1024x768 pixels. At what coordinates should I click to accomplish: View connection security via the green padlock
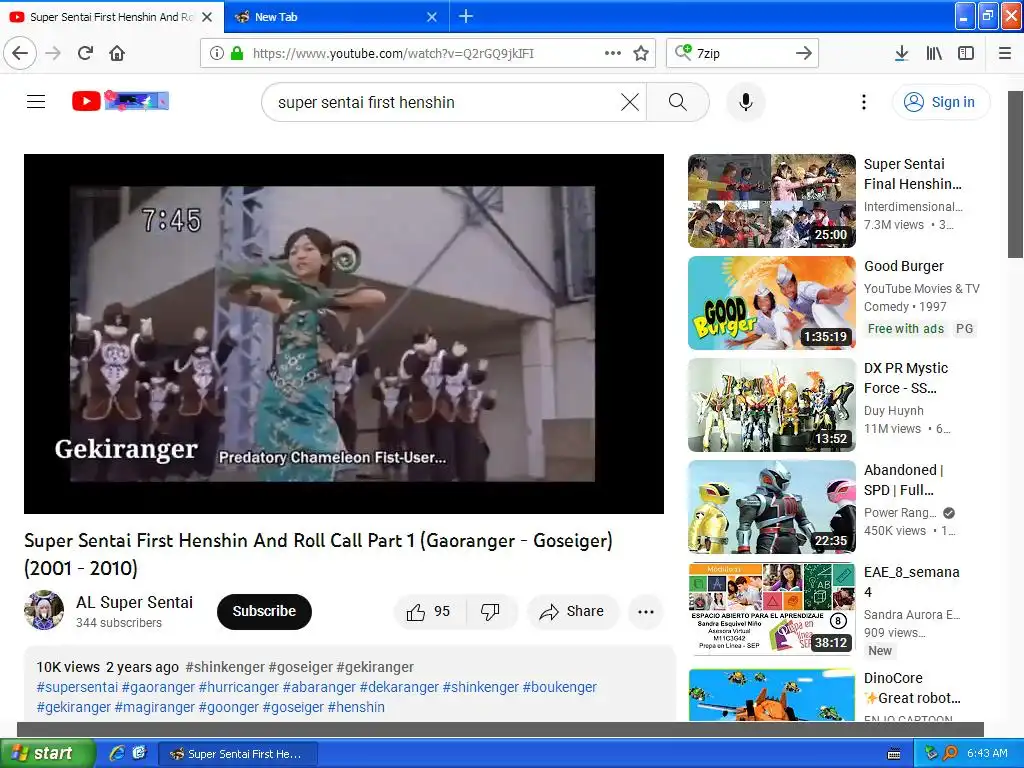click(236, 53)
